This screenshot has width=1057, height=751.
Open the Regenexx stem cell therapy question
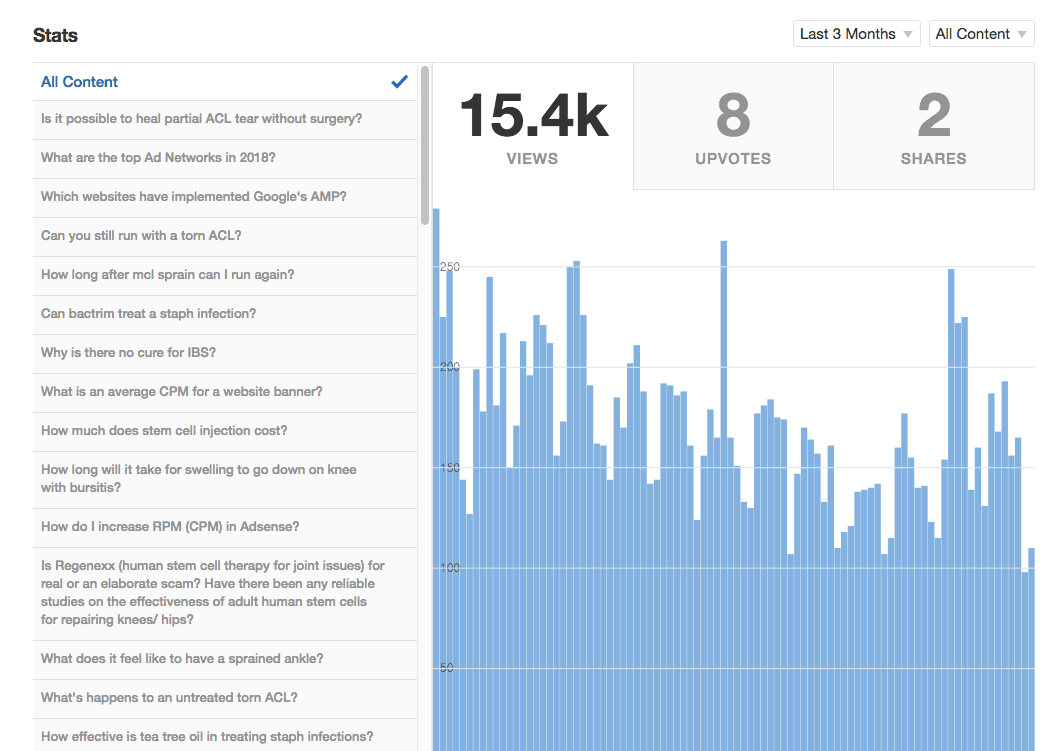(225, 594)
